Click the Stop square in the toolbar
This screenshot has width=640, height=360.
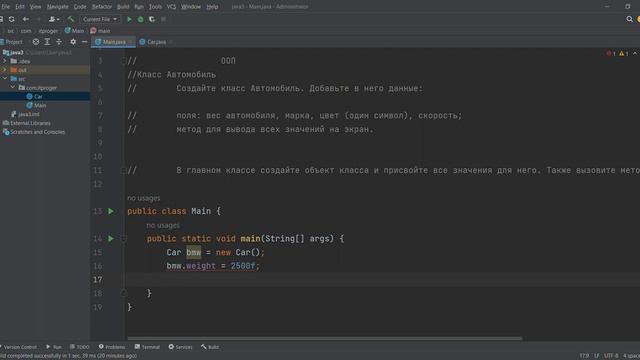click(x=163, y=19)
